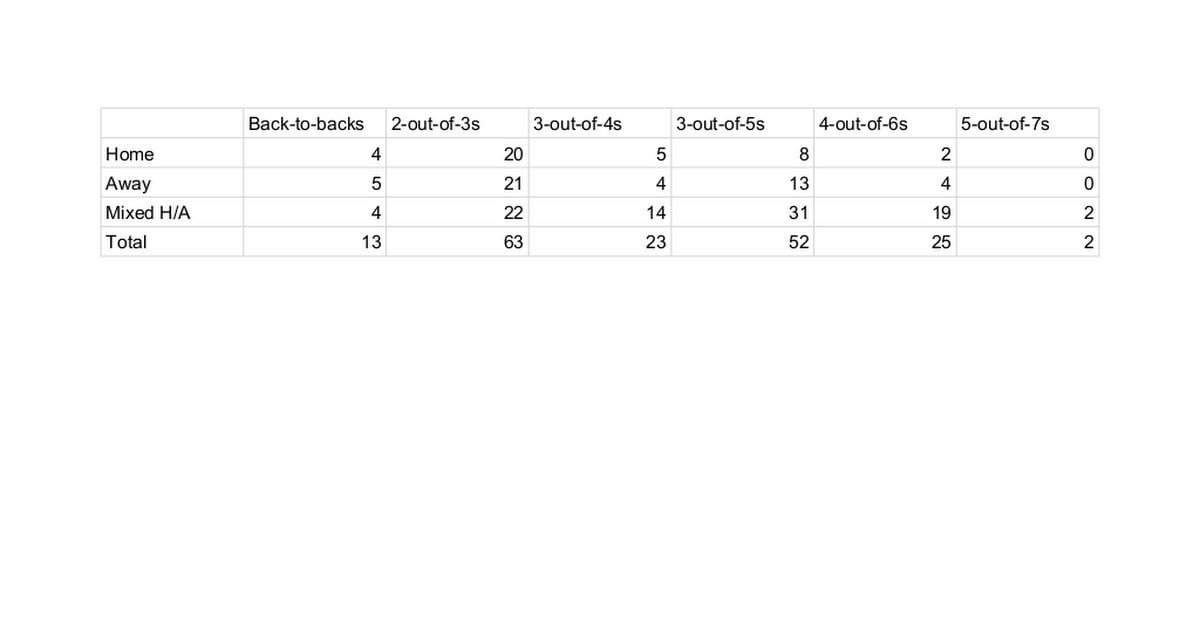Click Mixed H/A 3-out-of-5s cell showing 31
The image size is (1200, 630).
coord(798,213)
